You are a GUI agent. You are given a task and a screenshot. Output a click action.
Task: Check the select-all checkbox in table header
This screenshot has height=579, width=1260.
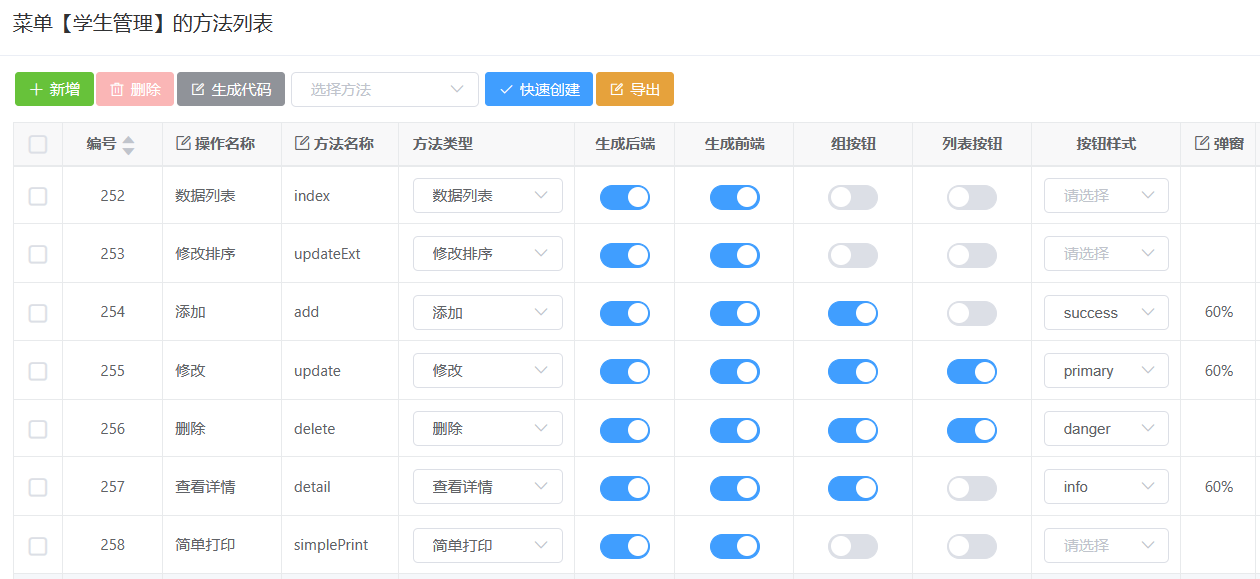click(x=38, y=144)
